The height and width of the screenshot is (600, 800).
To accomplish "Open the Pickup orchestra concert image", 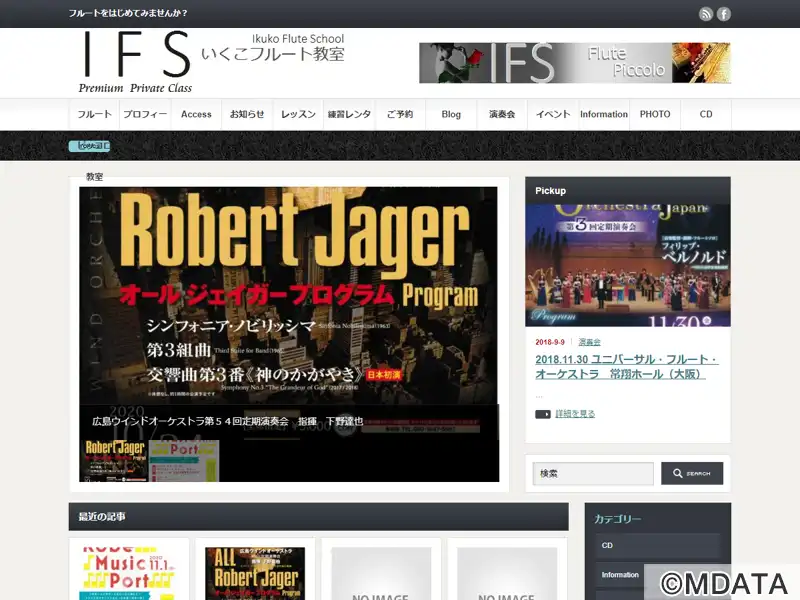I will pos(628,265).
